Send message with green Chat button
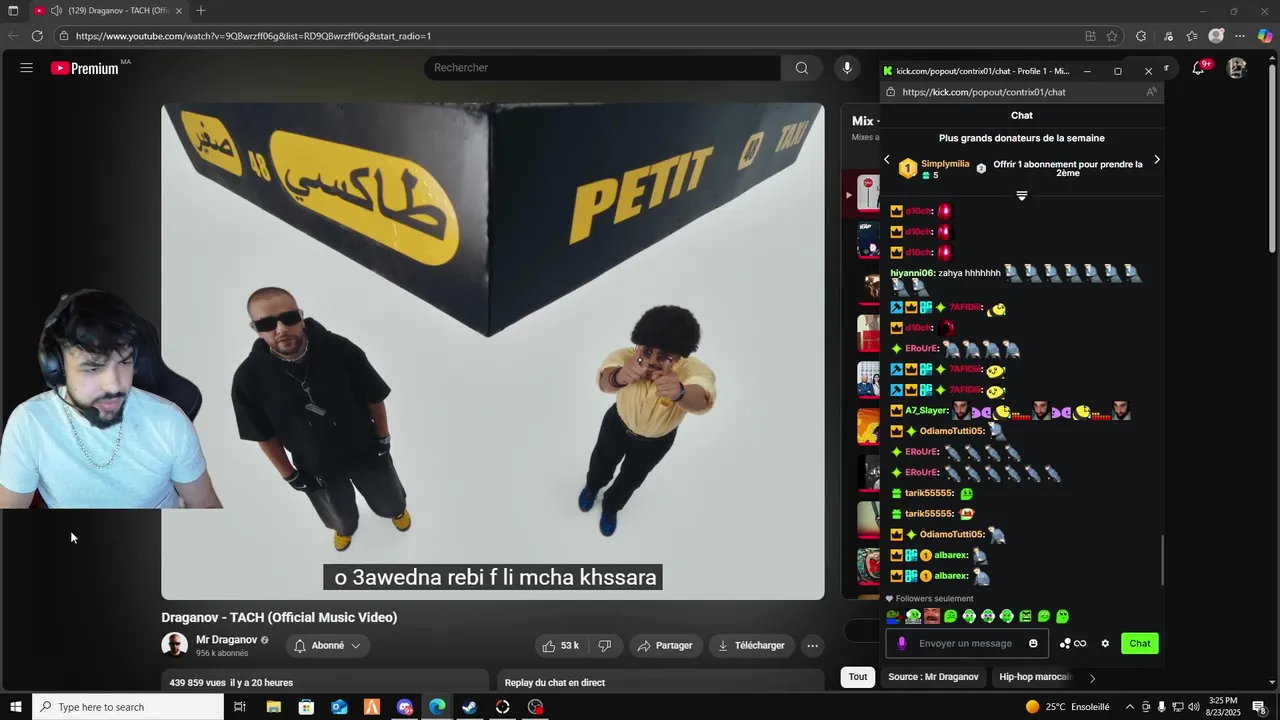This screenshot has width=1280, height=720. (x=1140, y=644)
